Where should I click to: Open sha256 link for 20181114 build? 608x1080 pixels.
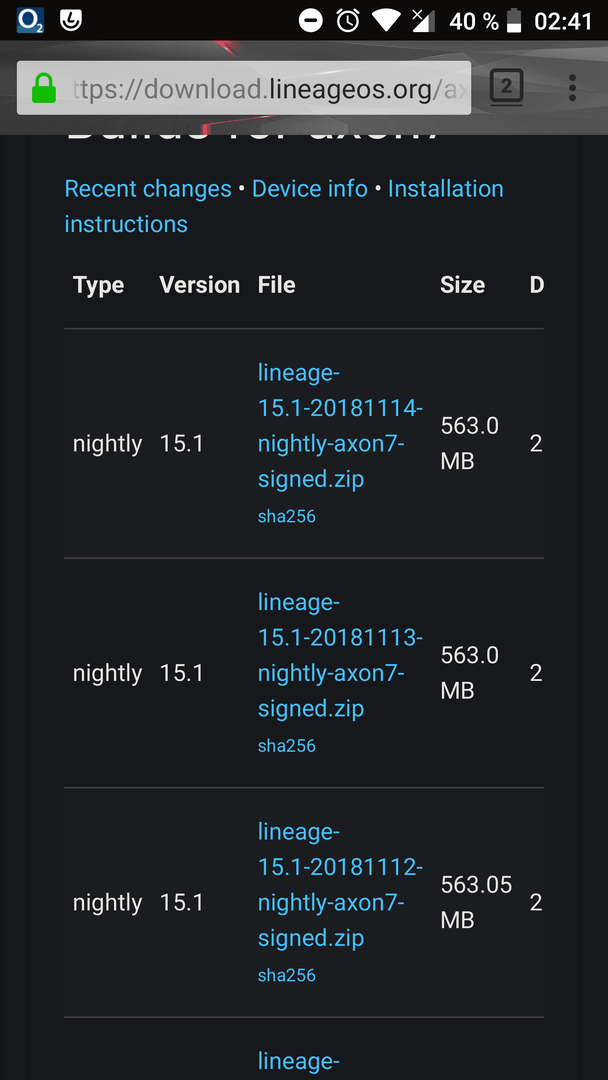286,517
